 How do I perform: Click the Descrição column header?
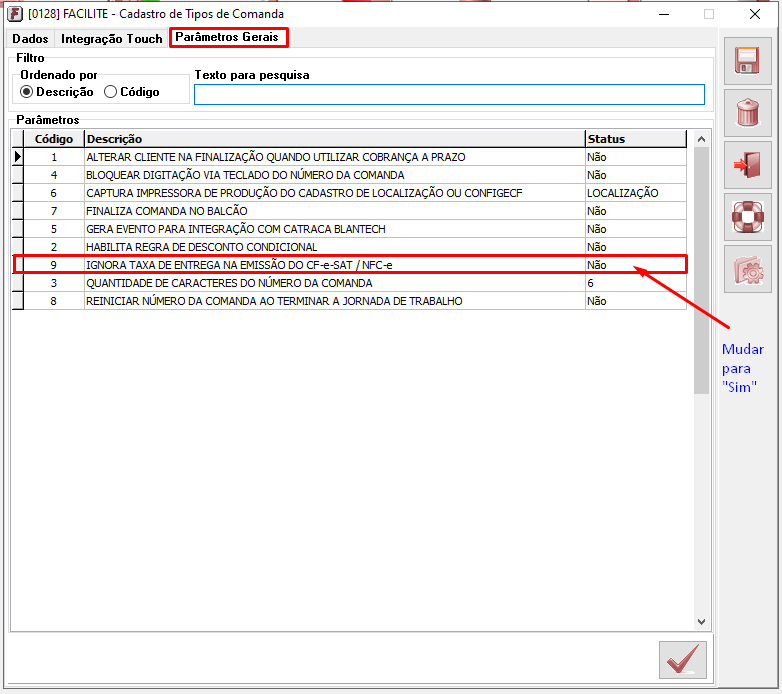334,139
